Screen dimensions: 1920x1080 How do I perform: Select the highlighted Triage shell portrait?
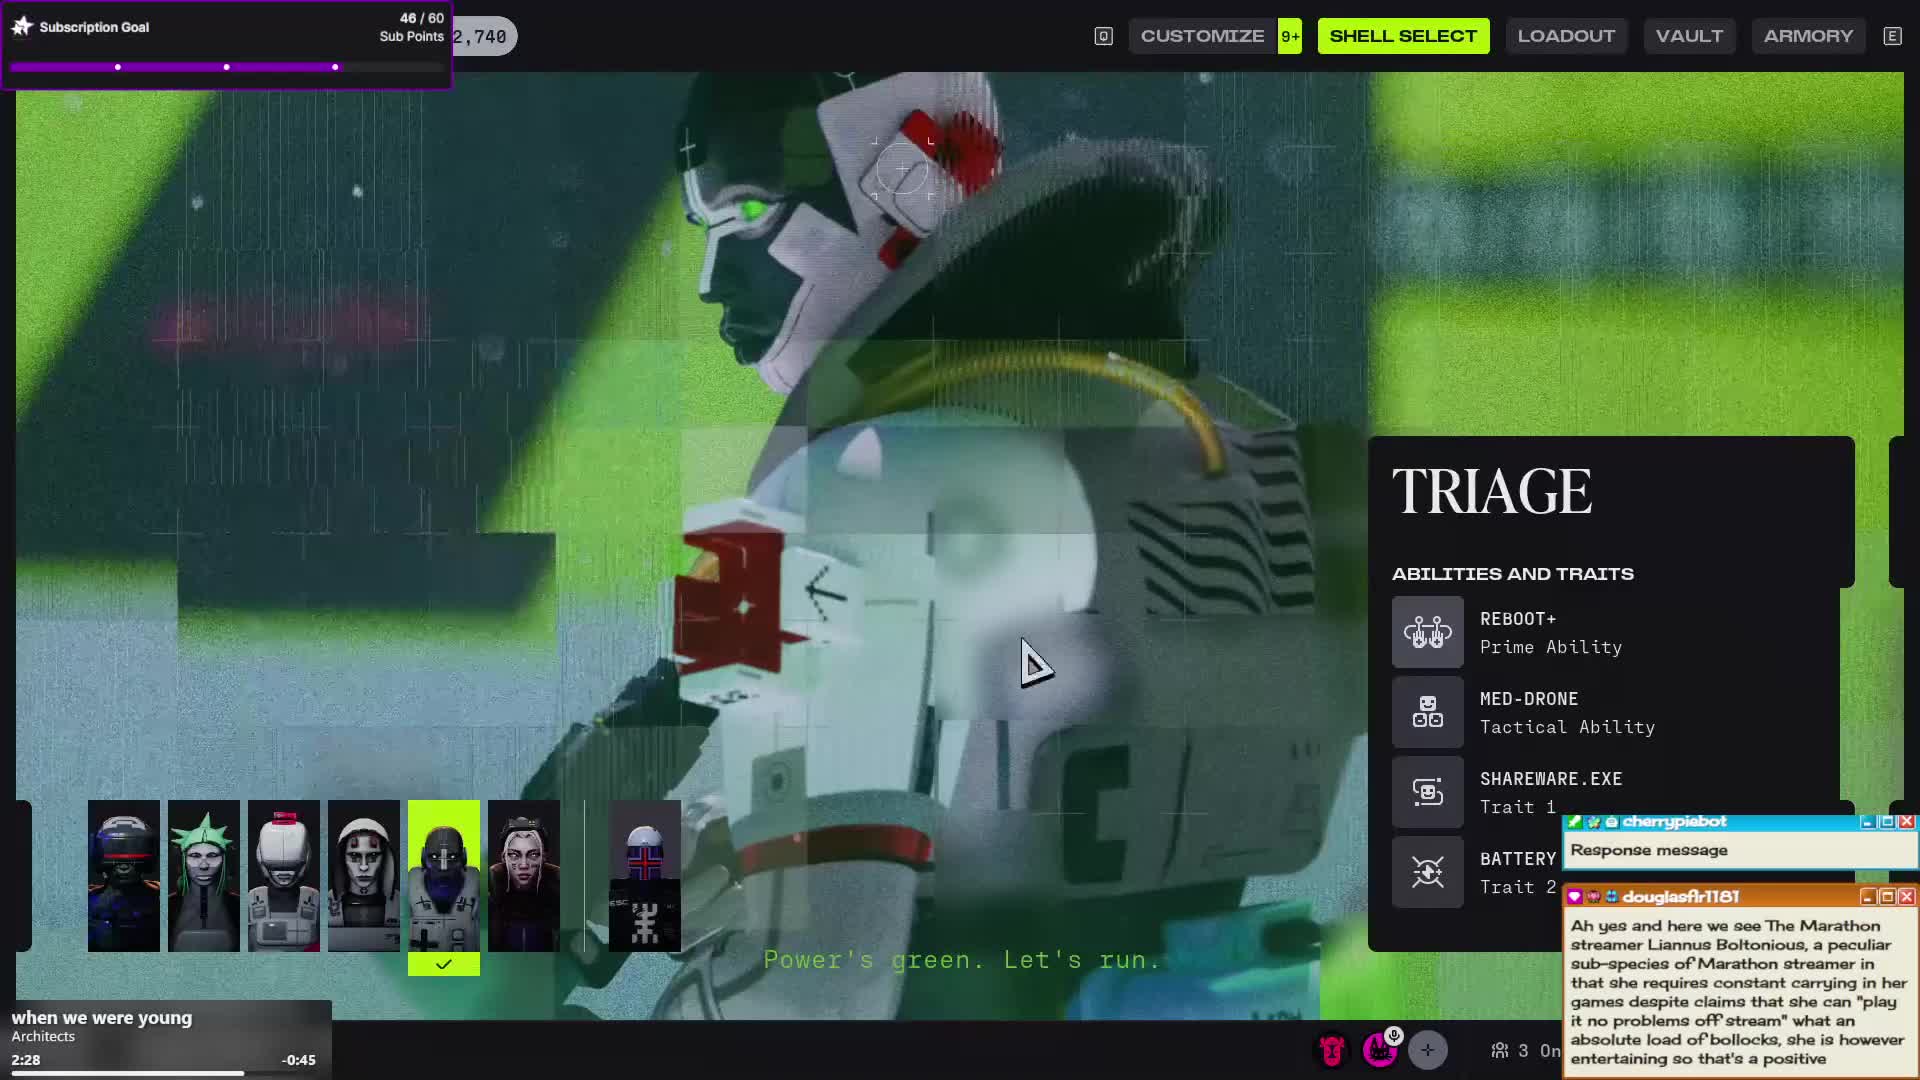[444, 876]
